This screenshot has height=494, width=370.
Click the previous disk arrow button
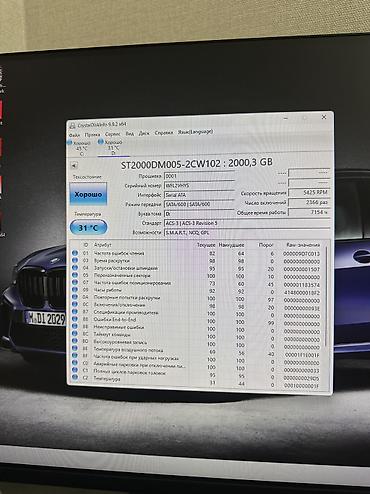tap(74, 165)
